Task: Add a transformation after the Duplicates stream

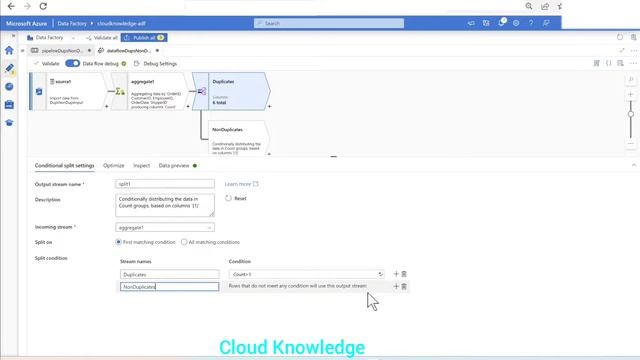Action: (x=269, y=107)
